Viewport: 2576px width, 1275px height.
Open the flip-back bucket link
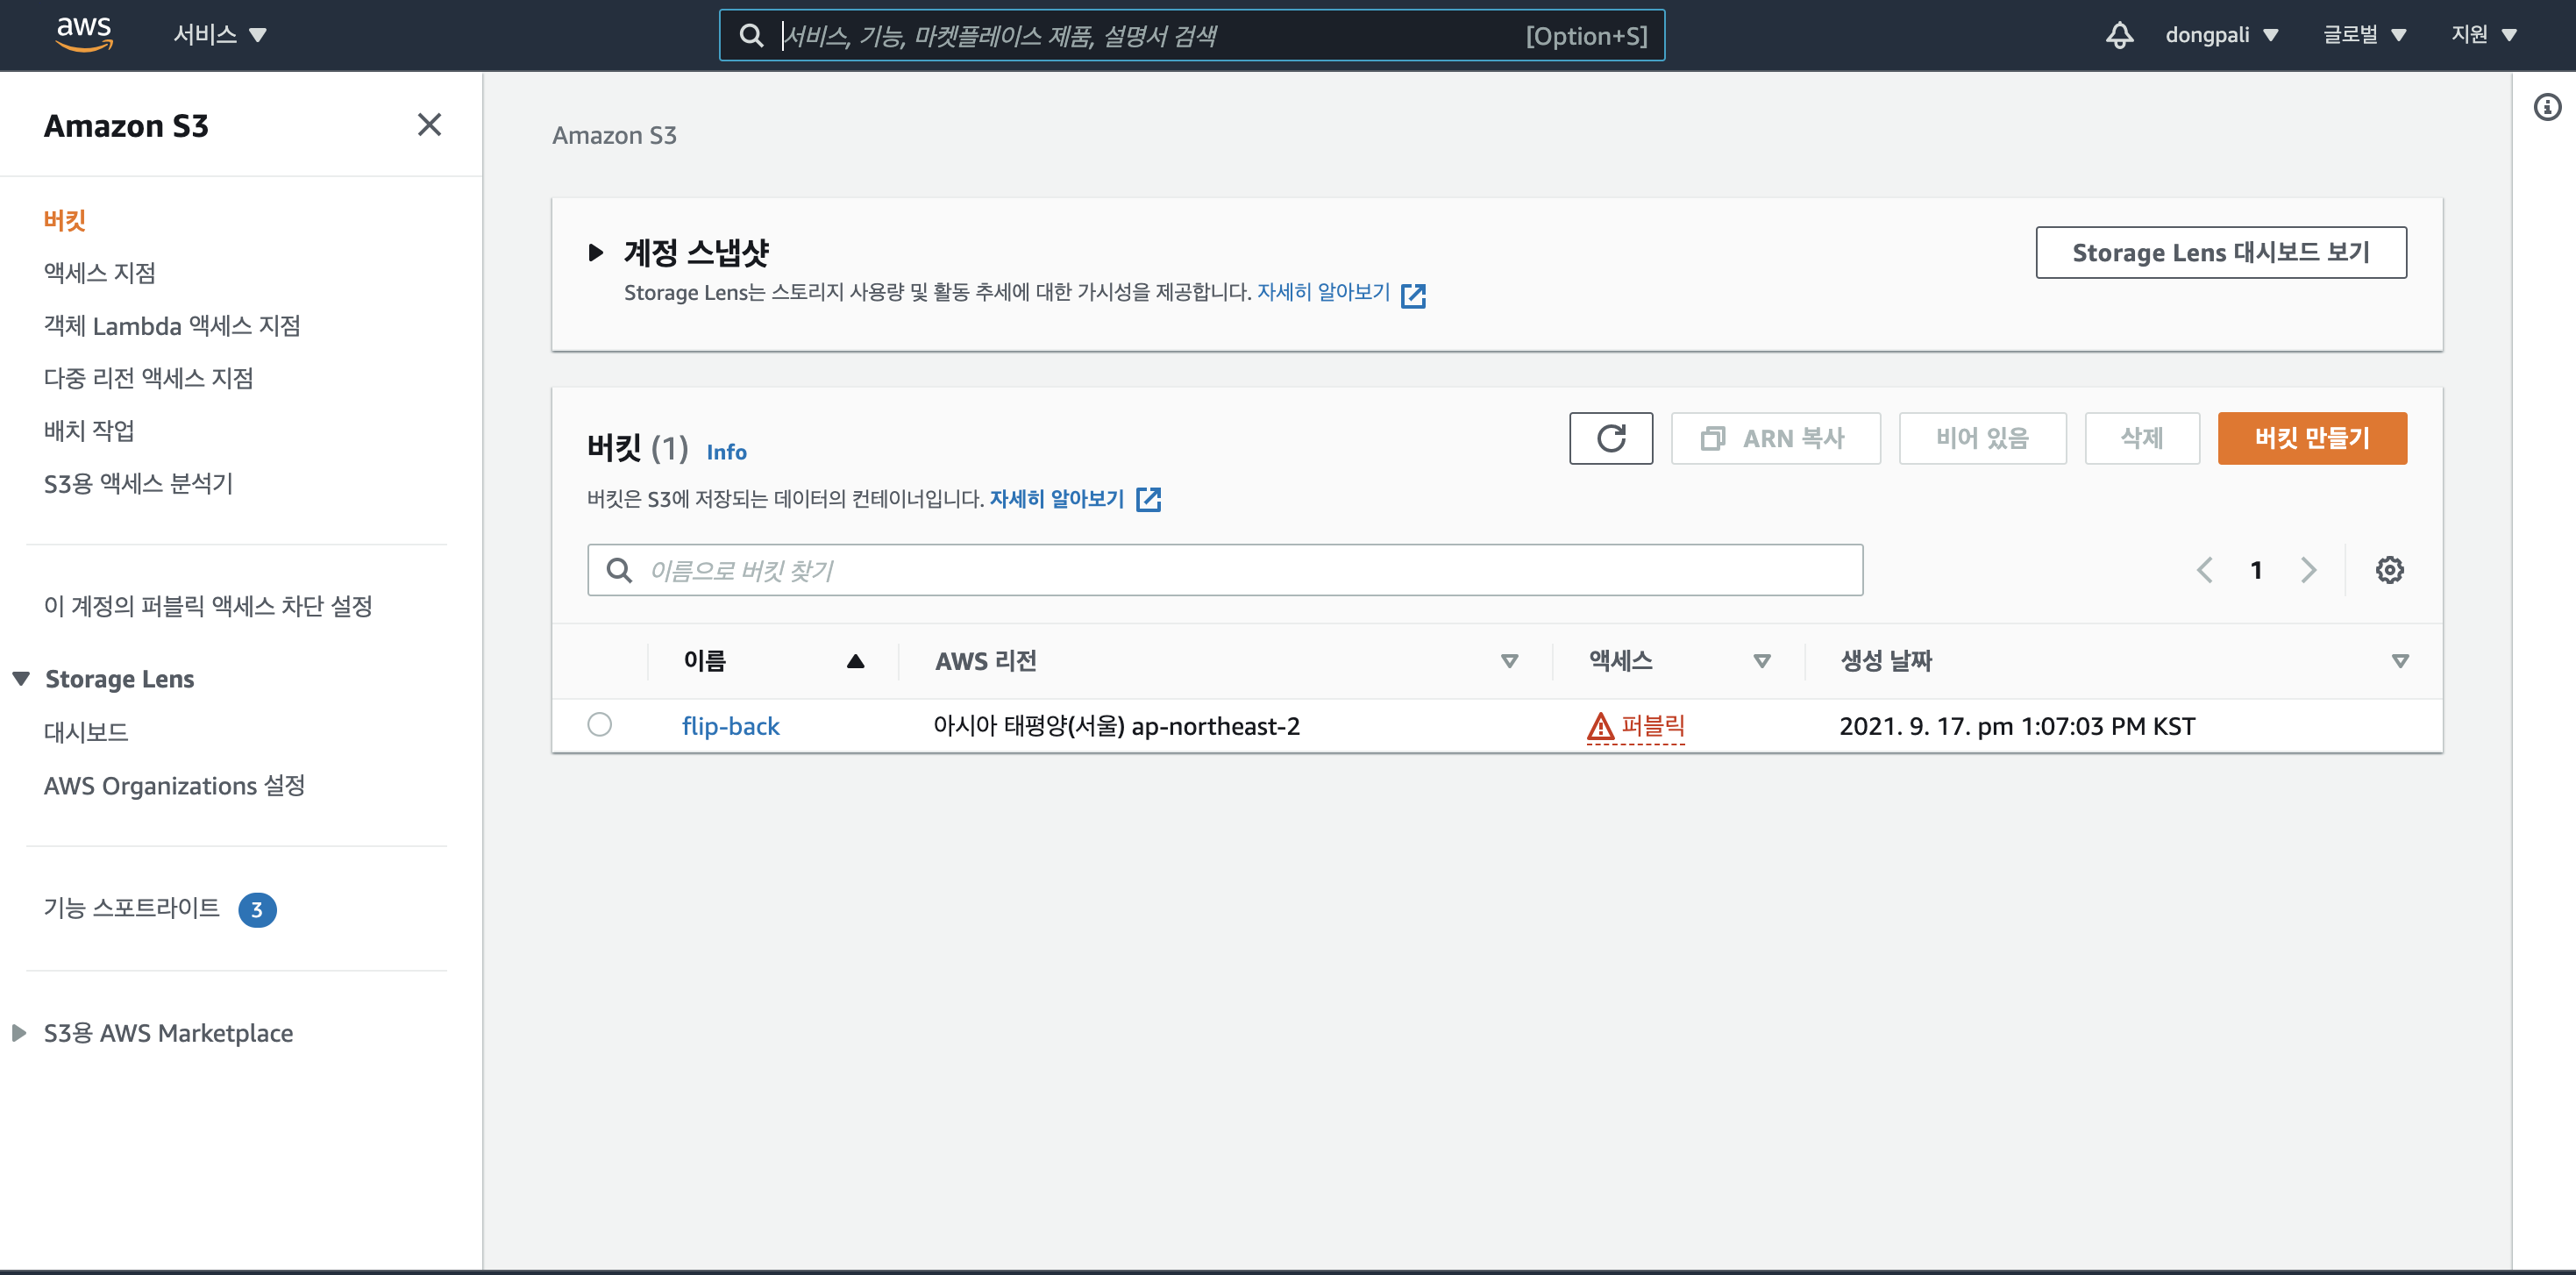[730, 726]
